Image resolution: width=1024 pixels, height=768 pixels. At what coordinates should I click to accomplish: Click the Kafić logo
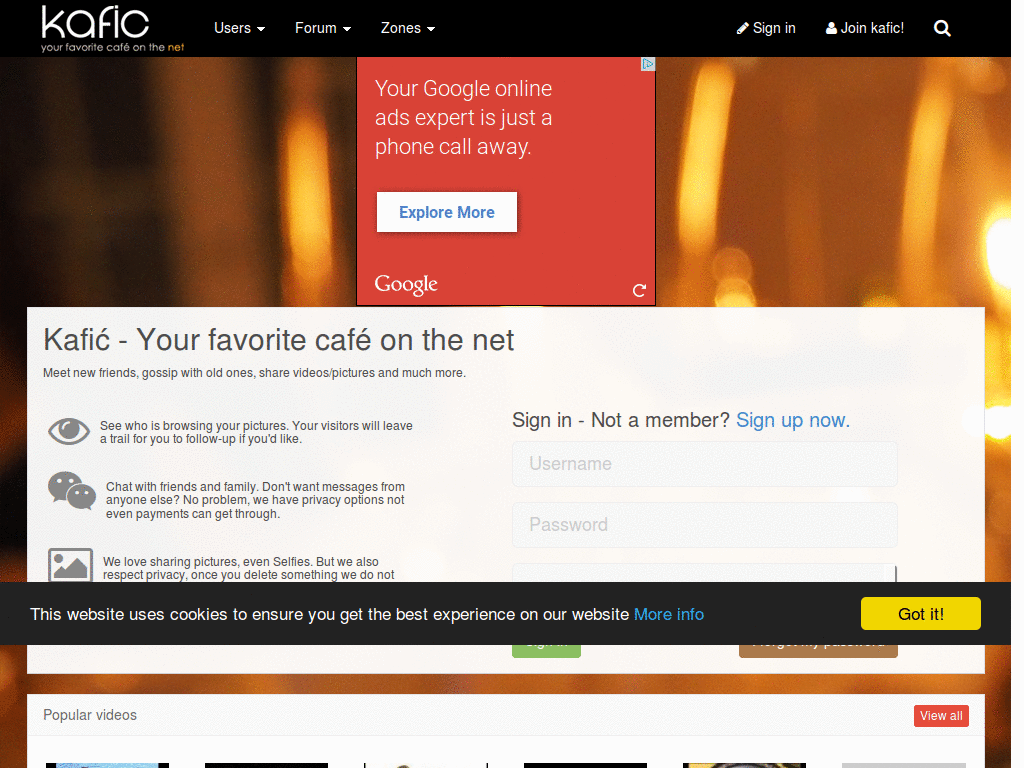coord(112,29)
